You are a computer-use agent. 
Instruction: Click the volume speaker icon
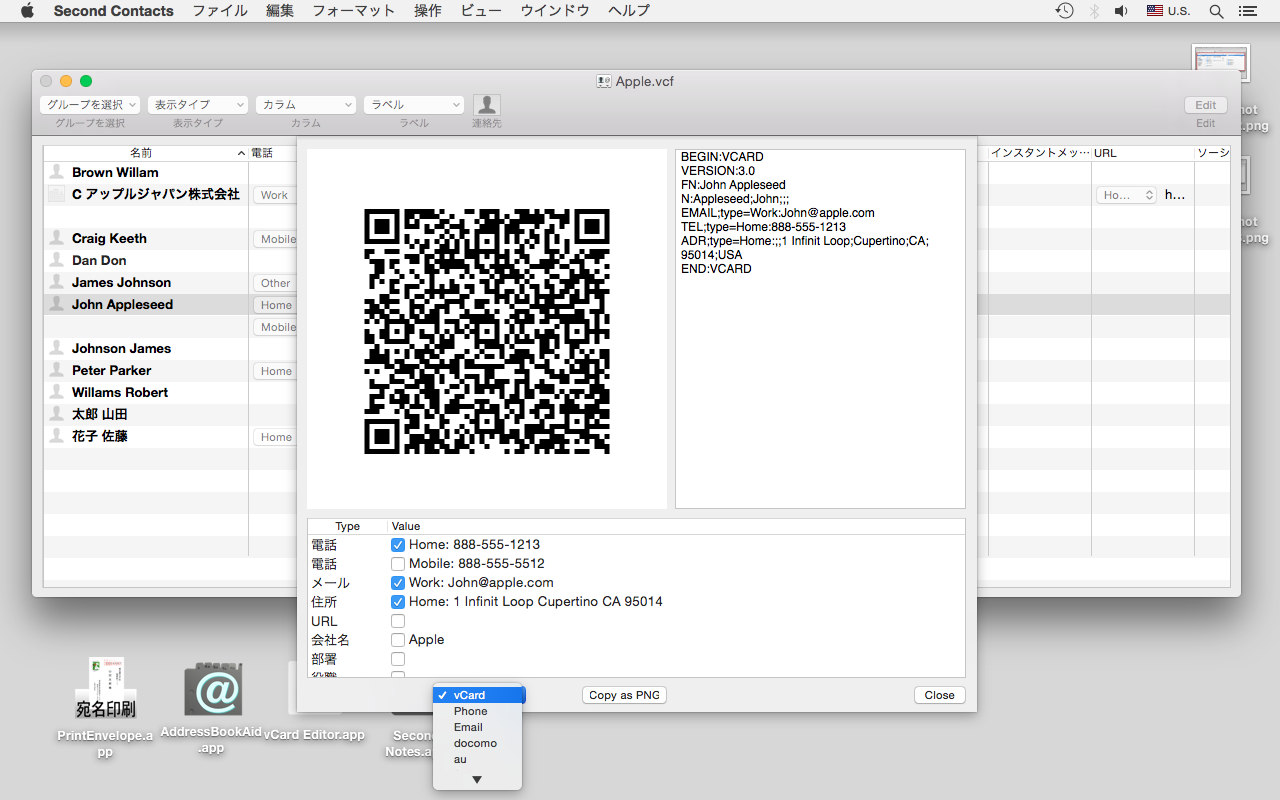(1122, 11)
